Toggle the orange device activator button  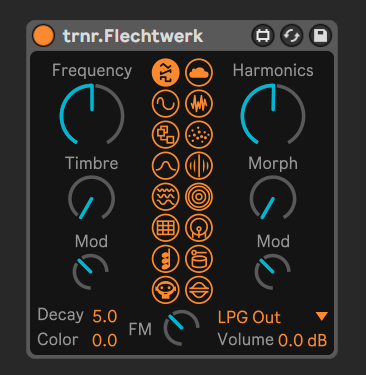(x=44, y=35)
